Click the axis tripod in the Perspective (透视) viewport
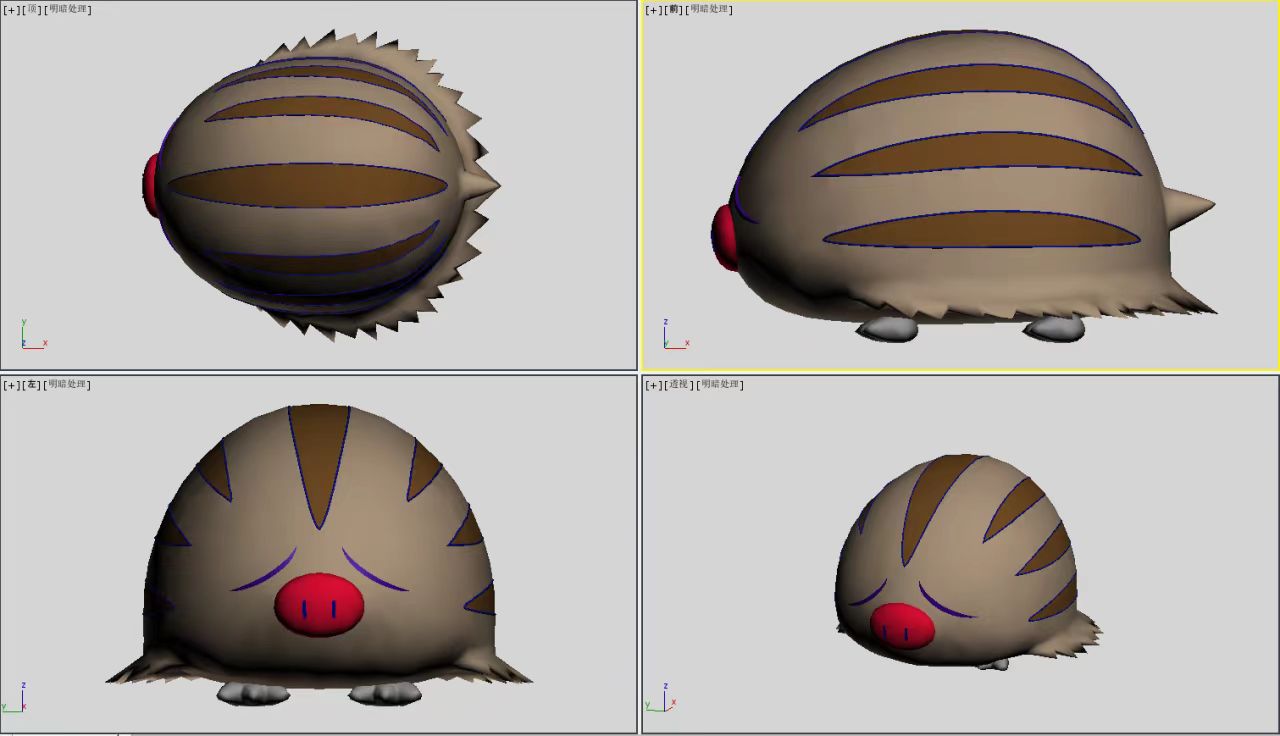This screenshot has height=736, width=1280. (x=662, y=698)
